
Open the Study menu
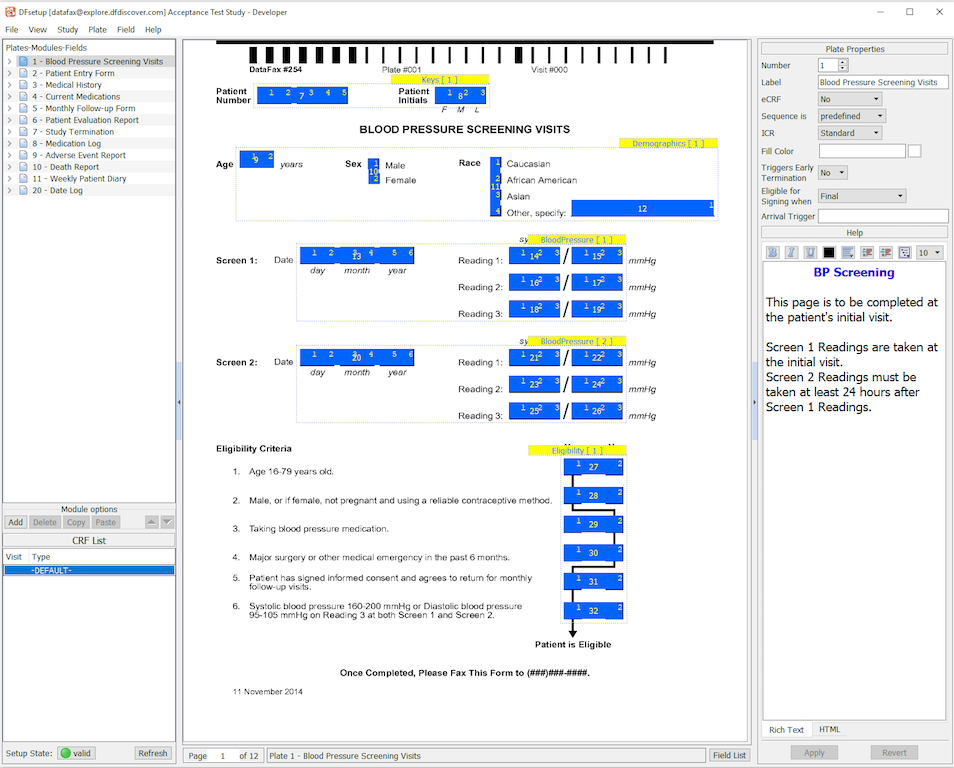point(67,30)
